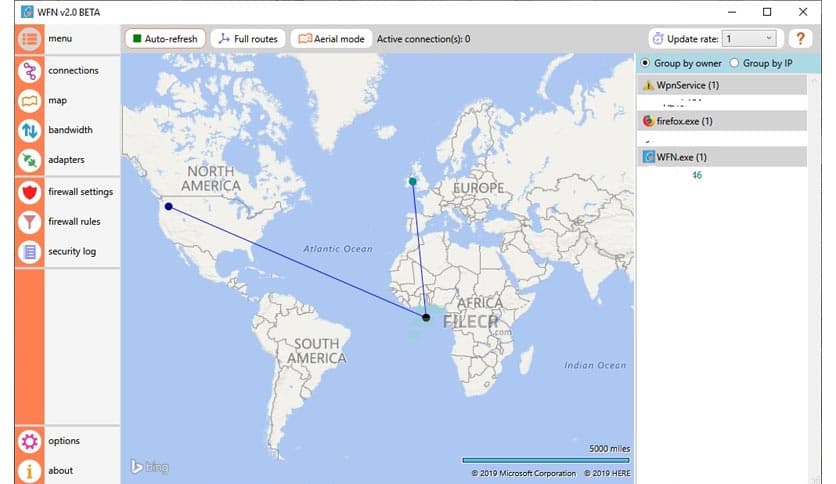Click the Active connection(s): 0 text
836x484 pixels.
coord(423,39)
